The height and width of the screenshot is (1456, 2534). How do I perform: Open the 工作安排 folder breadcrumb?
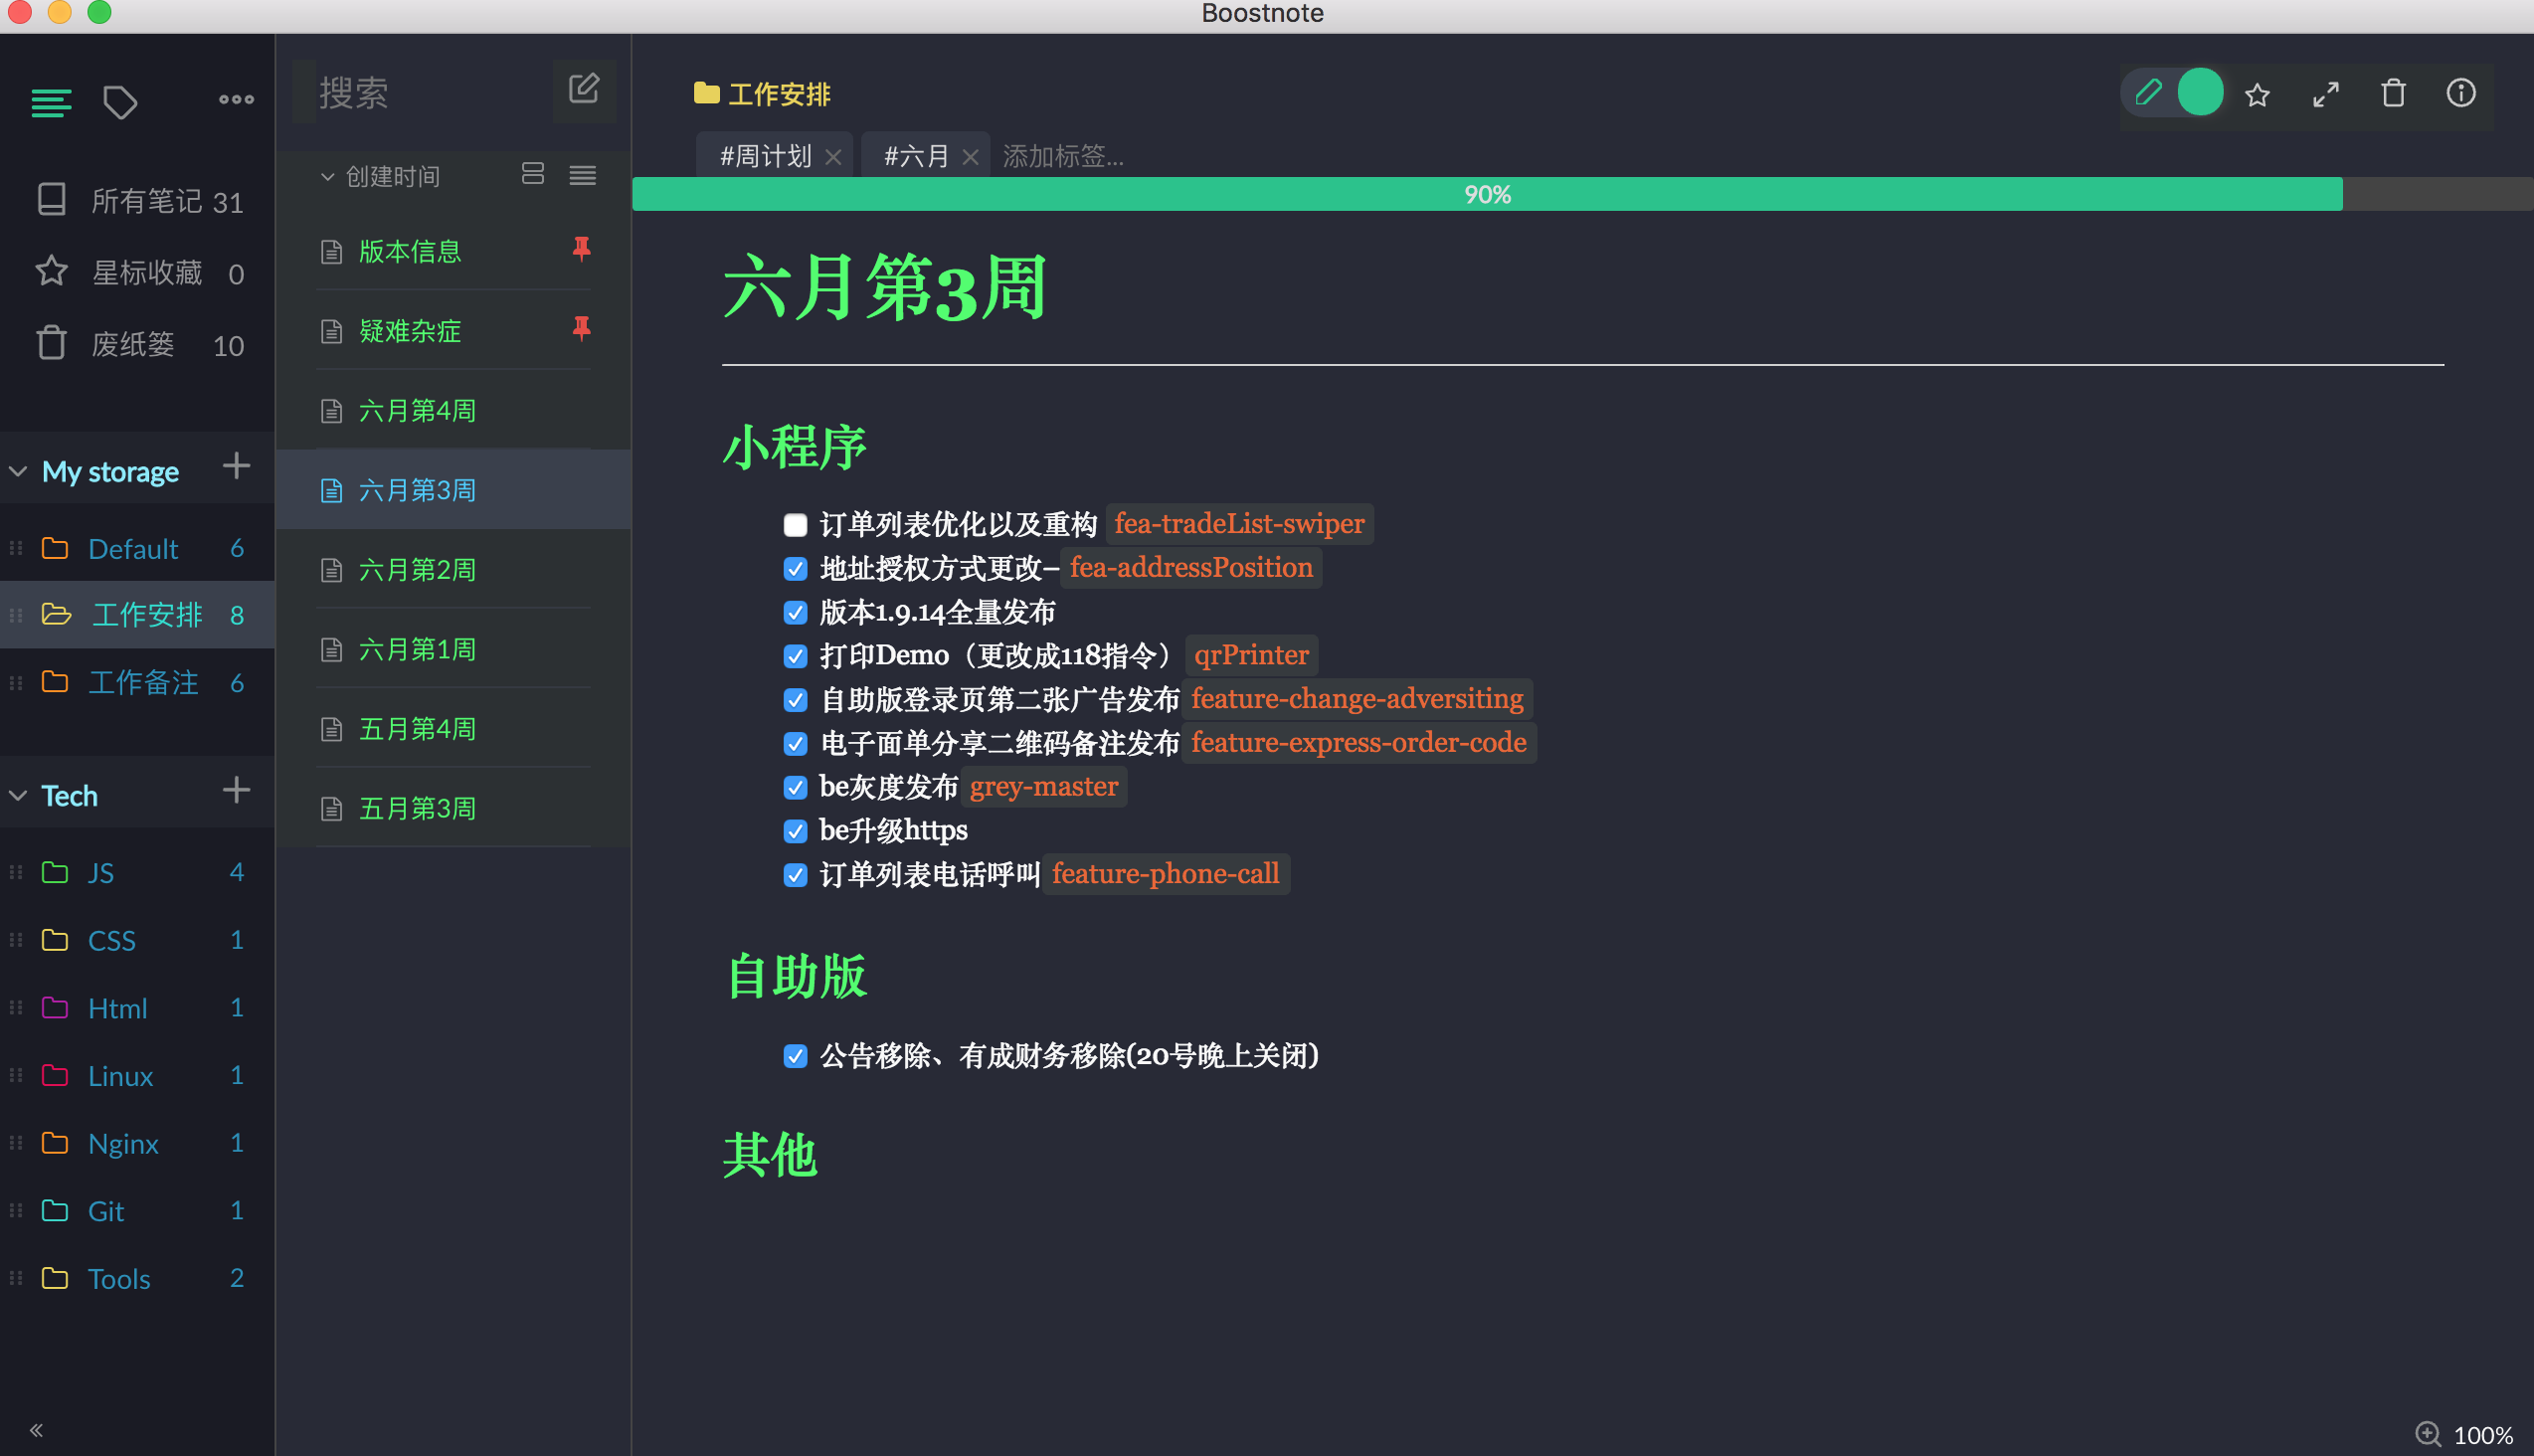pyautogui.click(x=779, y=93)
